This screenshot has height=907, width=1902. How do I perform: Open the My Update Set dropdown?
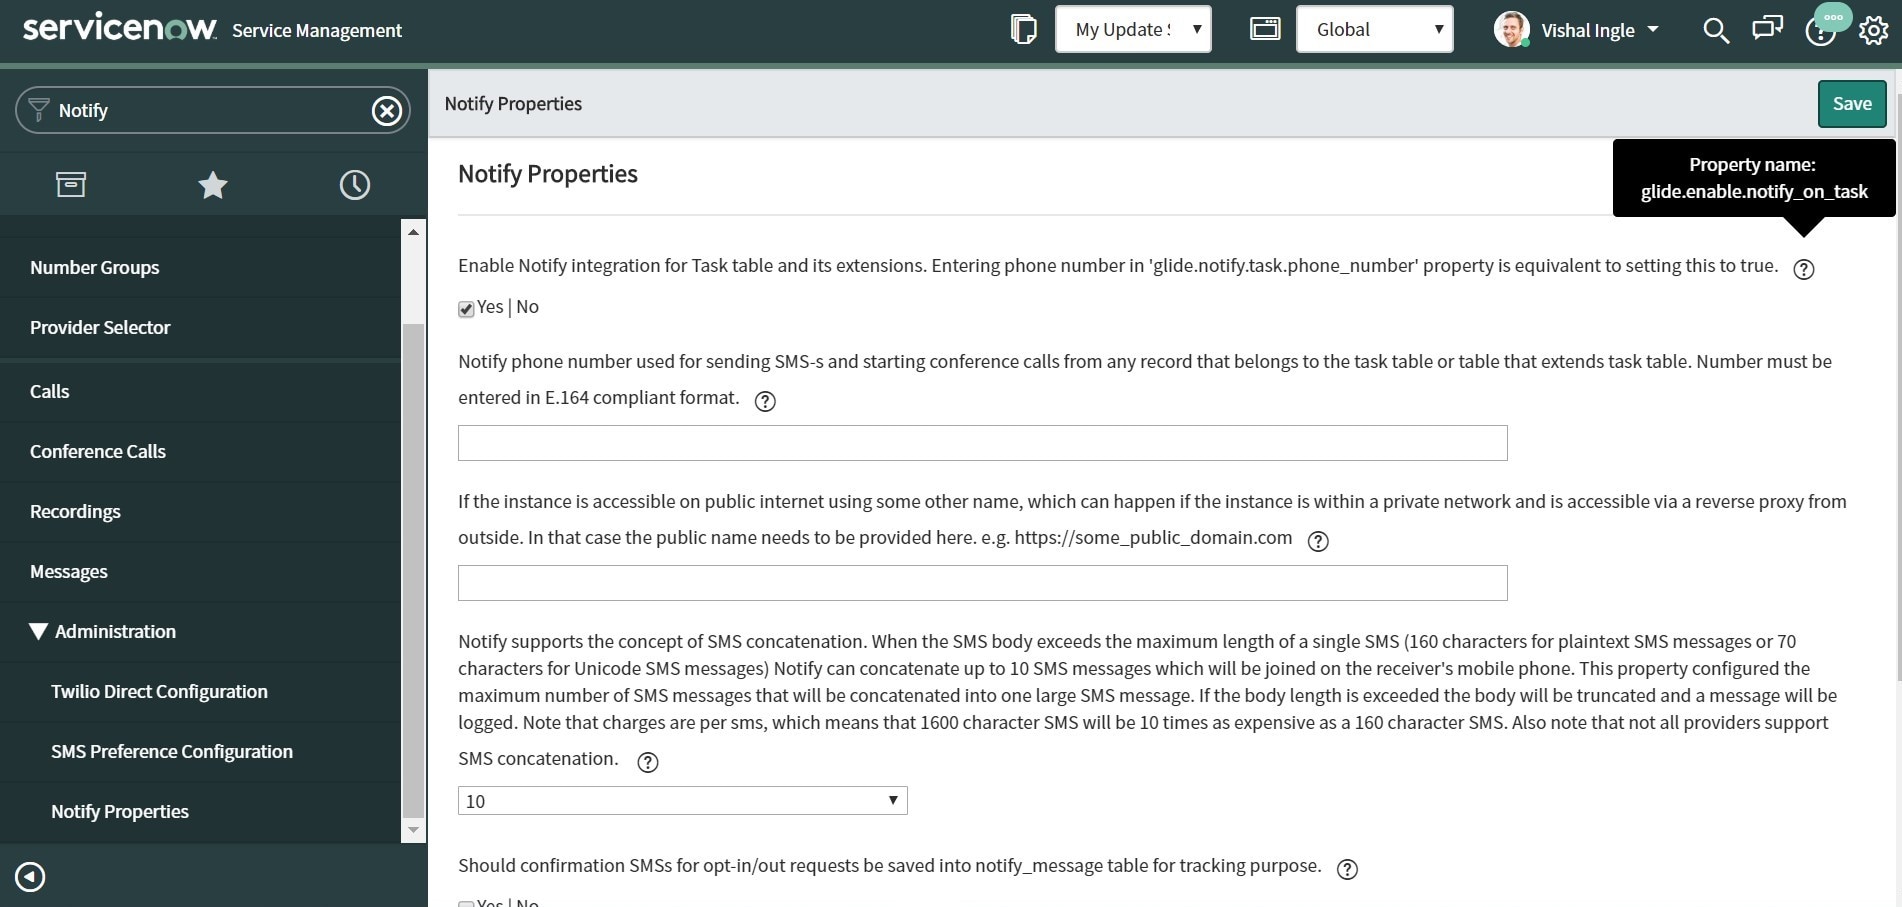click(x=1133, y=29)
